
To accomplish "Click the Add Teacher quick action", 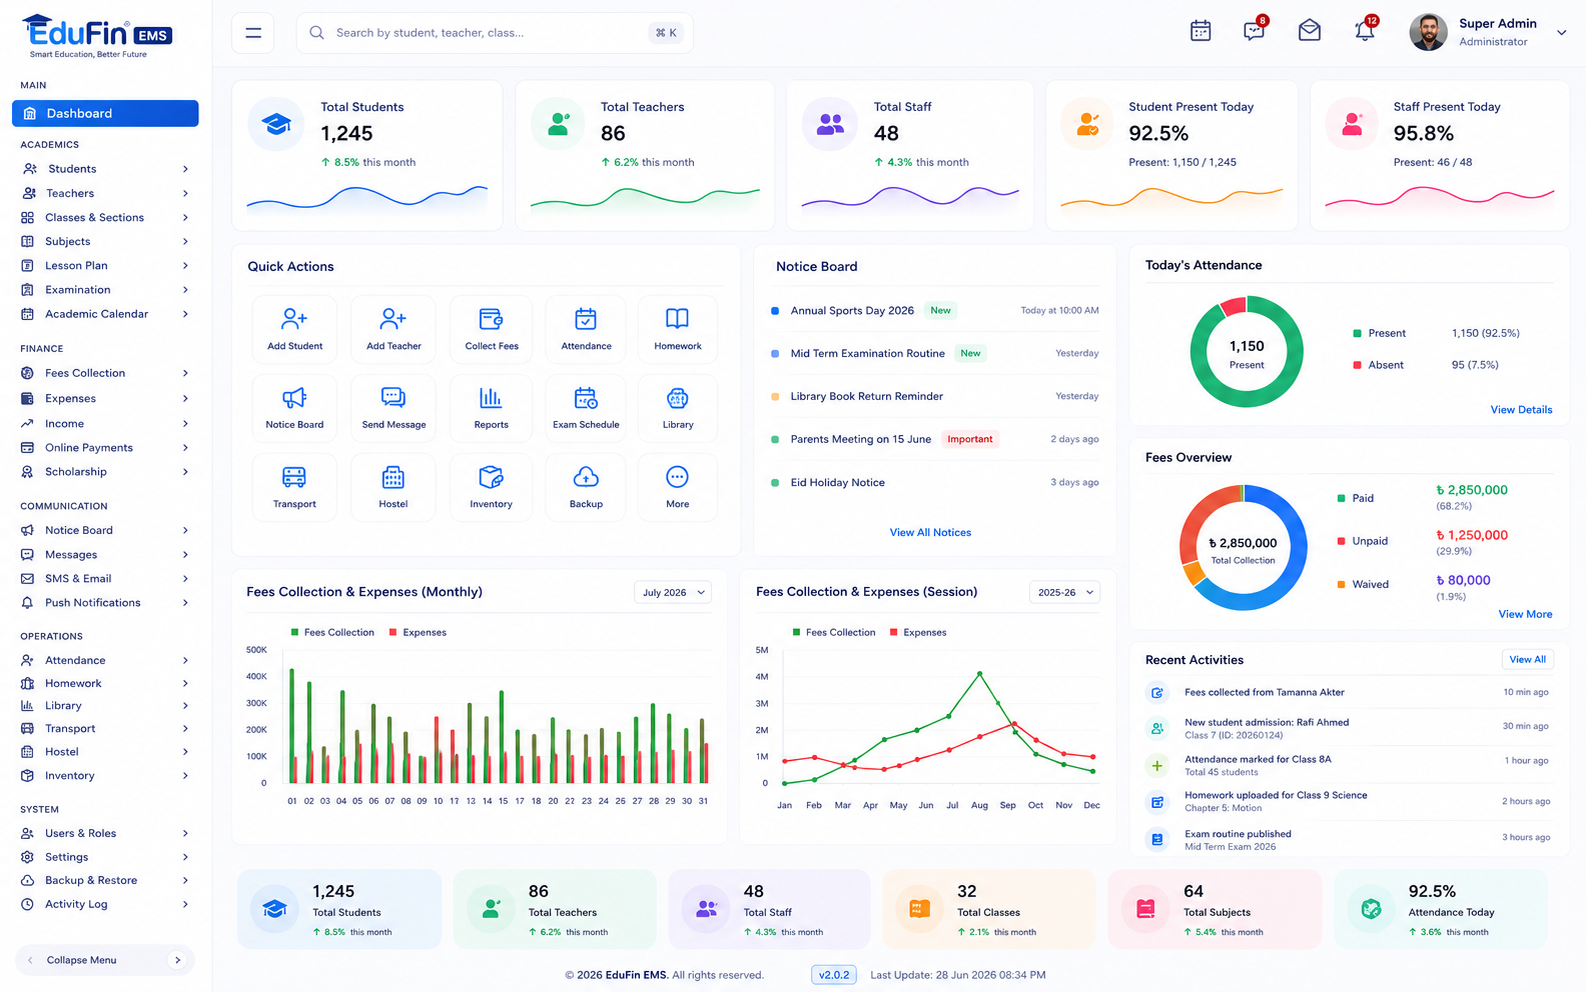I will tap(394, 329).
